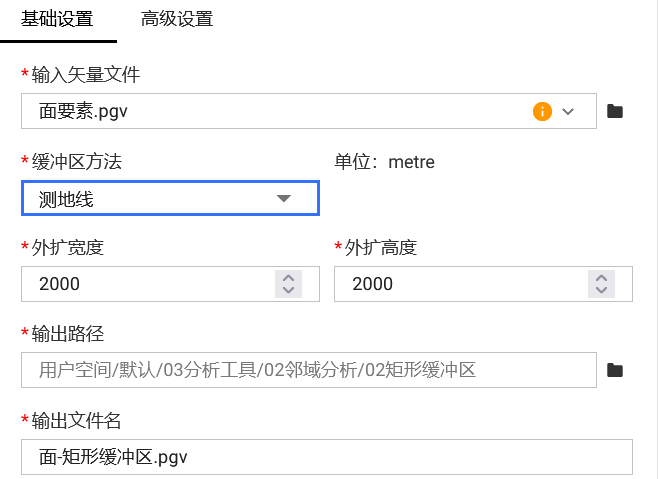The image size is (658, 479).
Task: Decrease 外扩宽度 value with down arrow
Action: [288, 290]
